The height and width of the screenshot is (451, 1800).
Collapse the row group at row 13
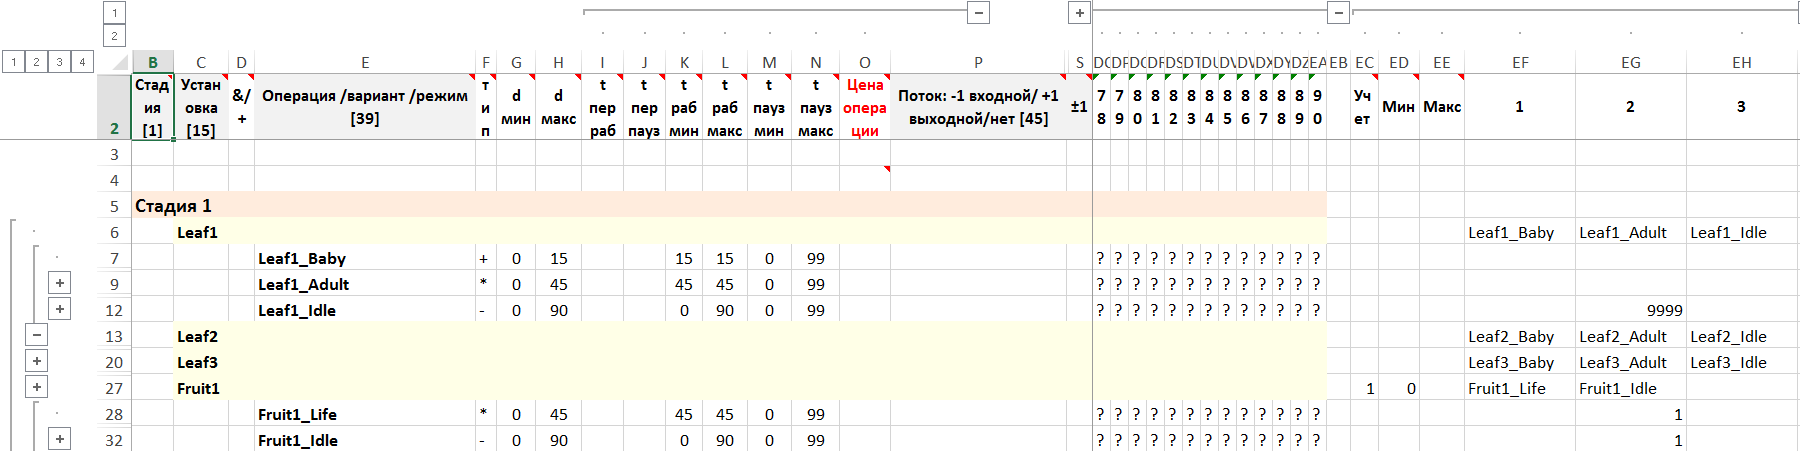37,336
